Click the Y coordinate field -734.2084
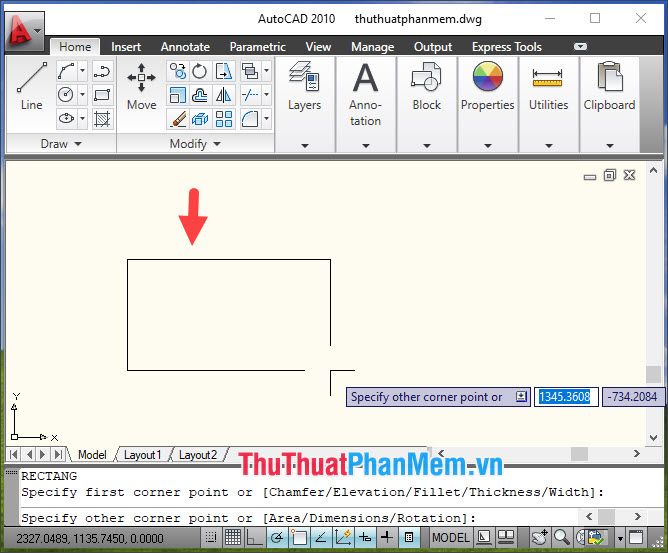The image size is (668, 553). pyautogui.click(x=633, y=397)
